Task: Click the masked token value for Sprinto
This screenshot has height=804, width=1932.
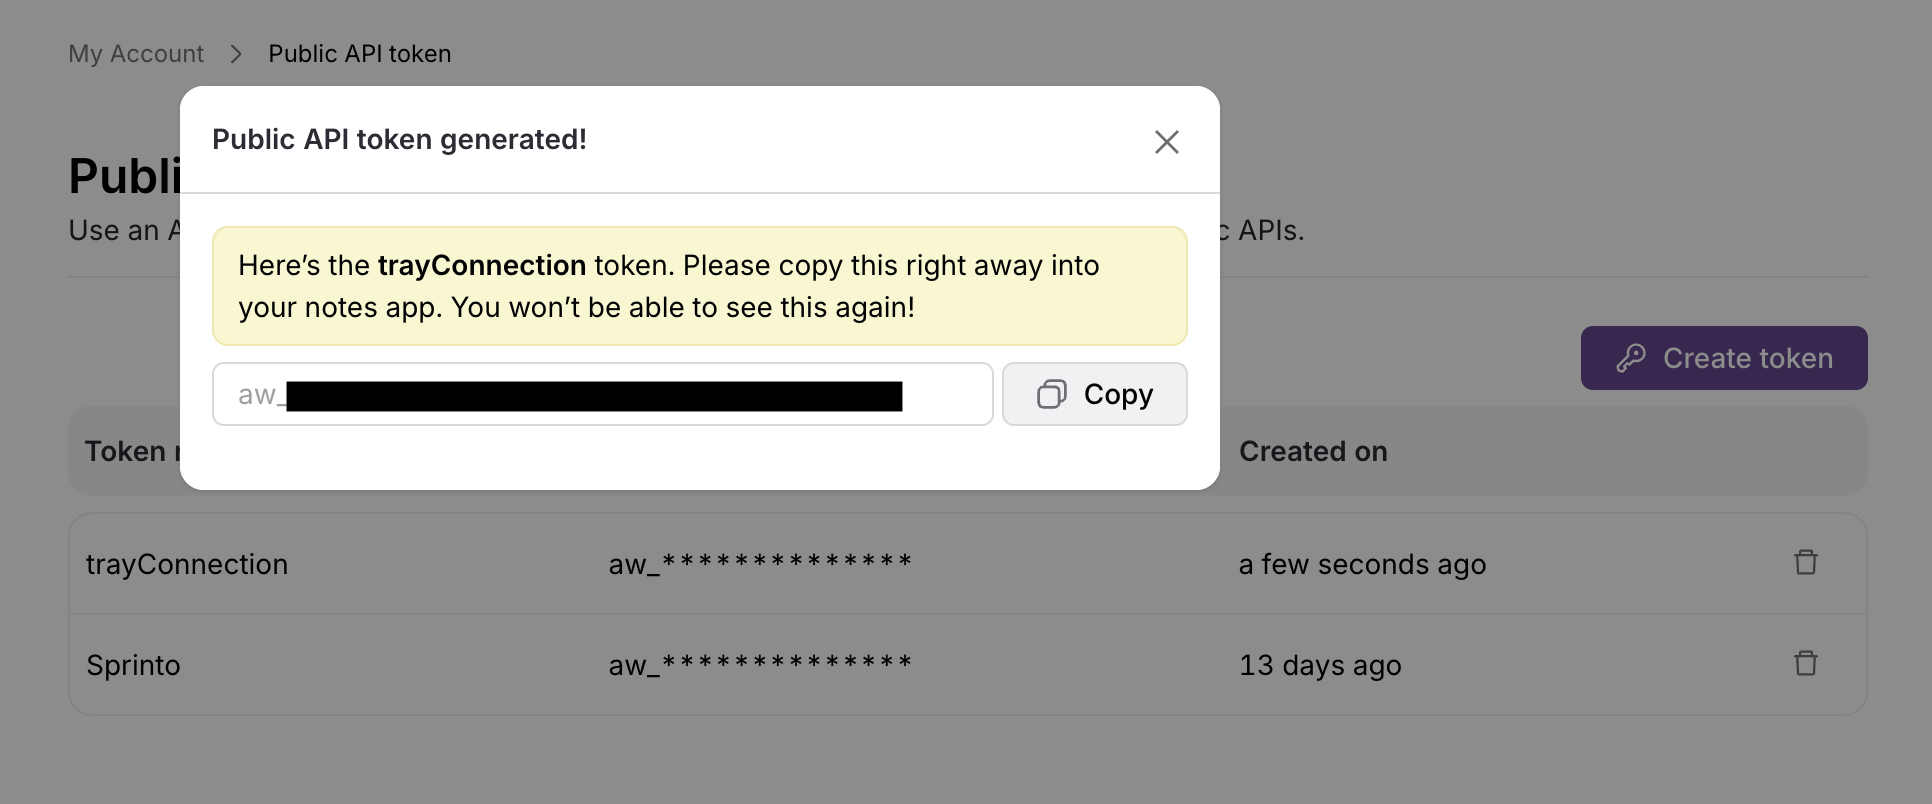Action: (759, 663)
